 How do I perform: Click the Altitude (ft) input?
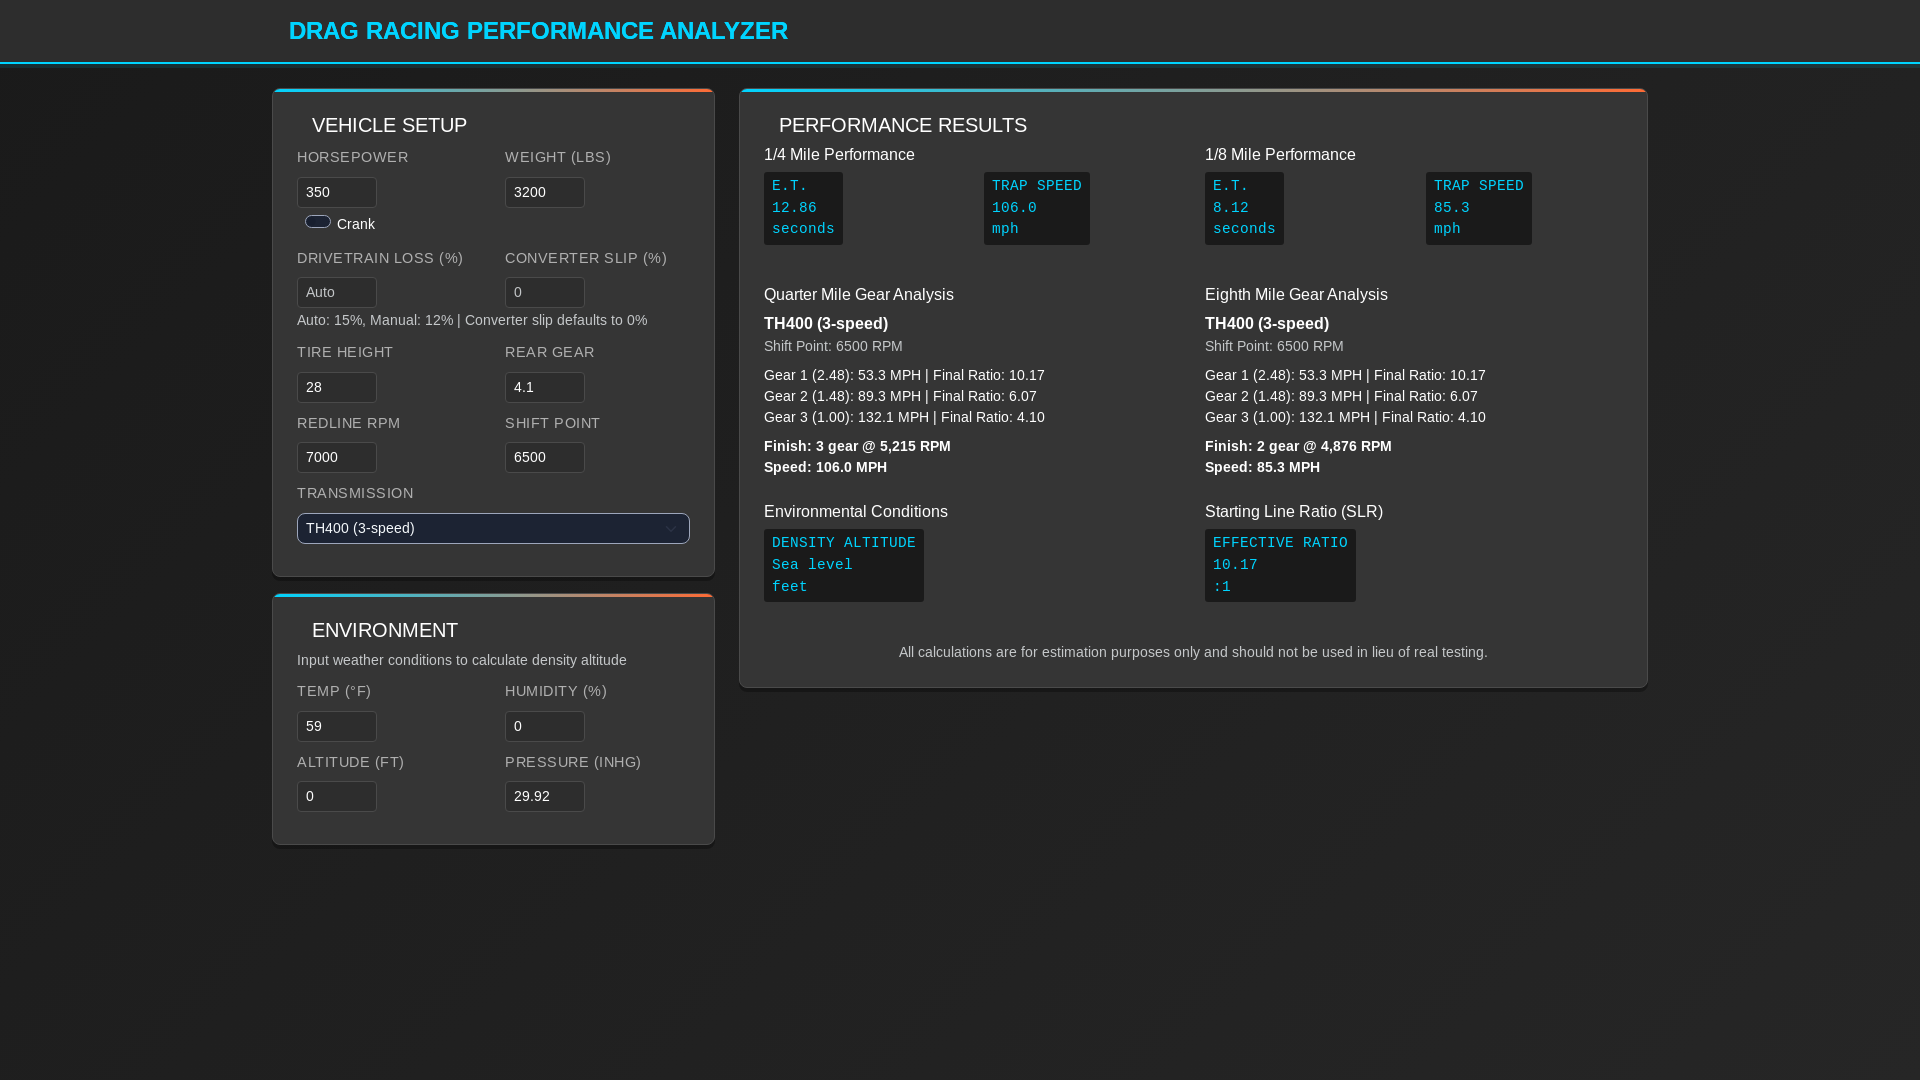(337, 796)
